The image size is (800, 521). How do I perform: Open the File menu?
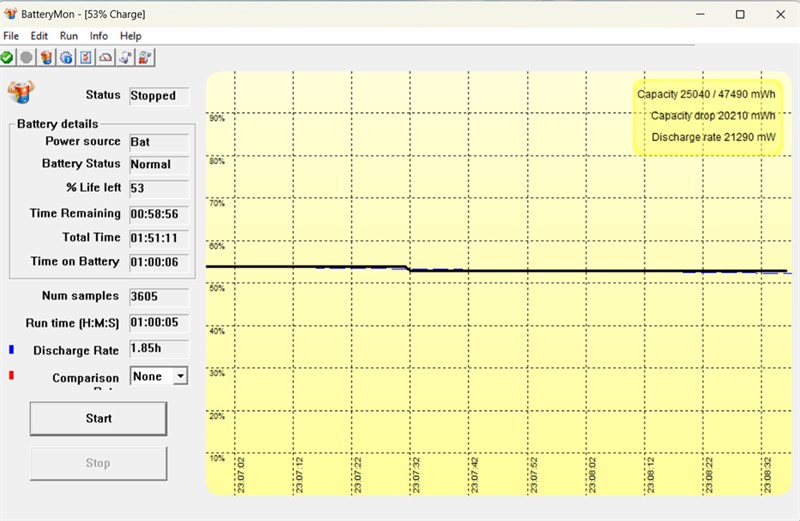pyautogui.click(x=11, y=36)
